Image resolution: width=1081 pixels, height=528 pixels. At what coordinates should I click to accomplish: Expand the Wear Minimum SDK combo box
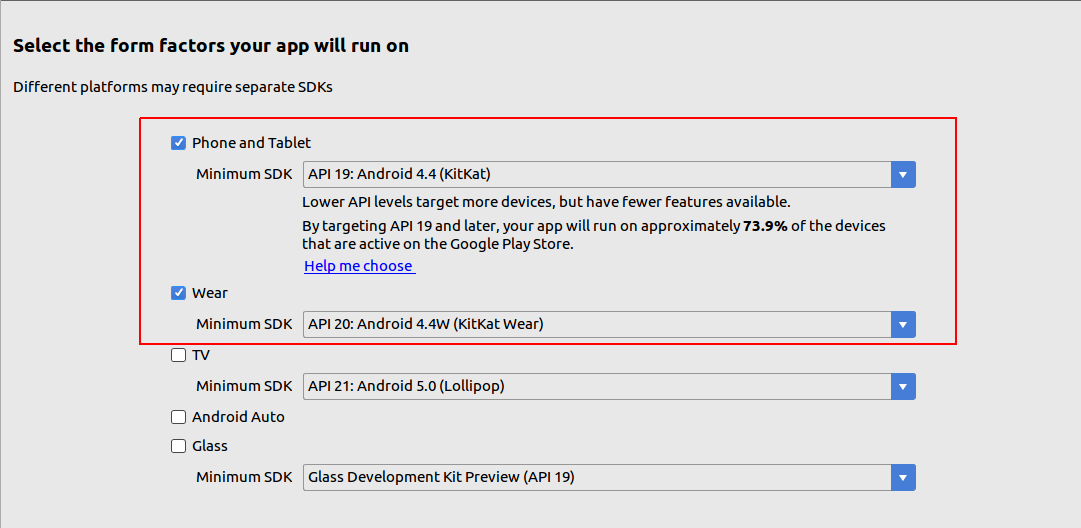coord(596,324)
